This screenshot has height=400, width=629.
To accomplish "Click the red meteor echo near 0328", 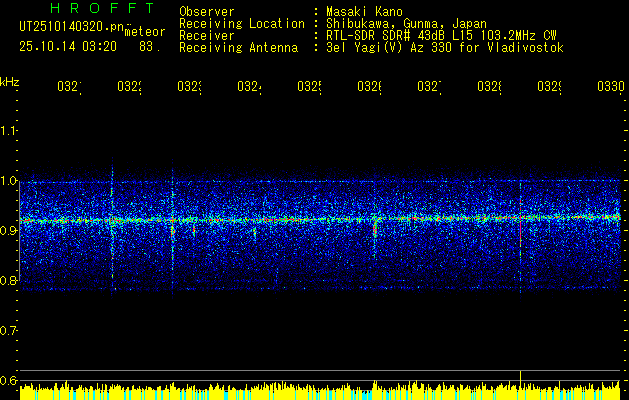I will tap(520, 223).
